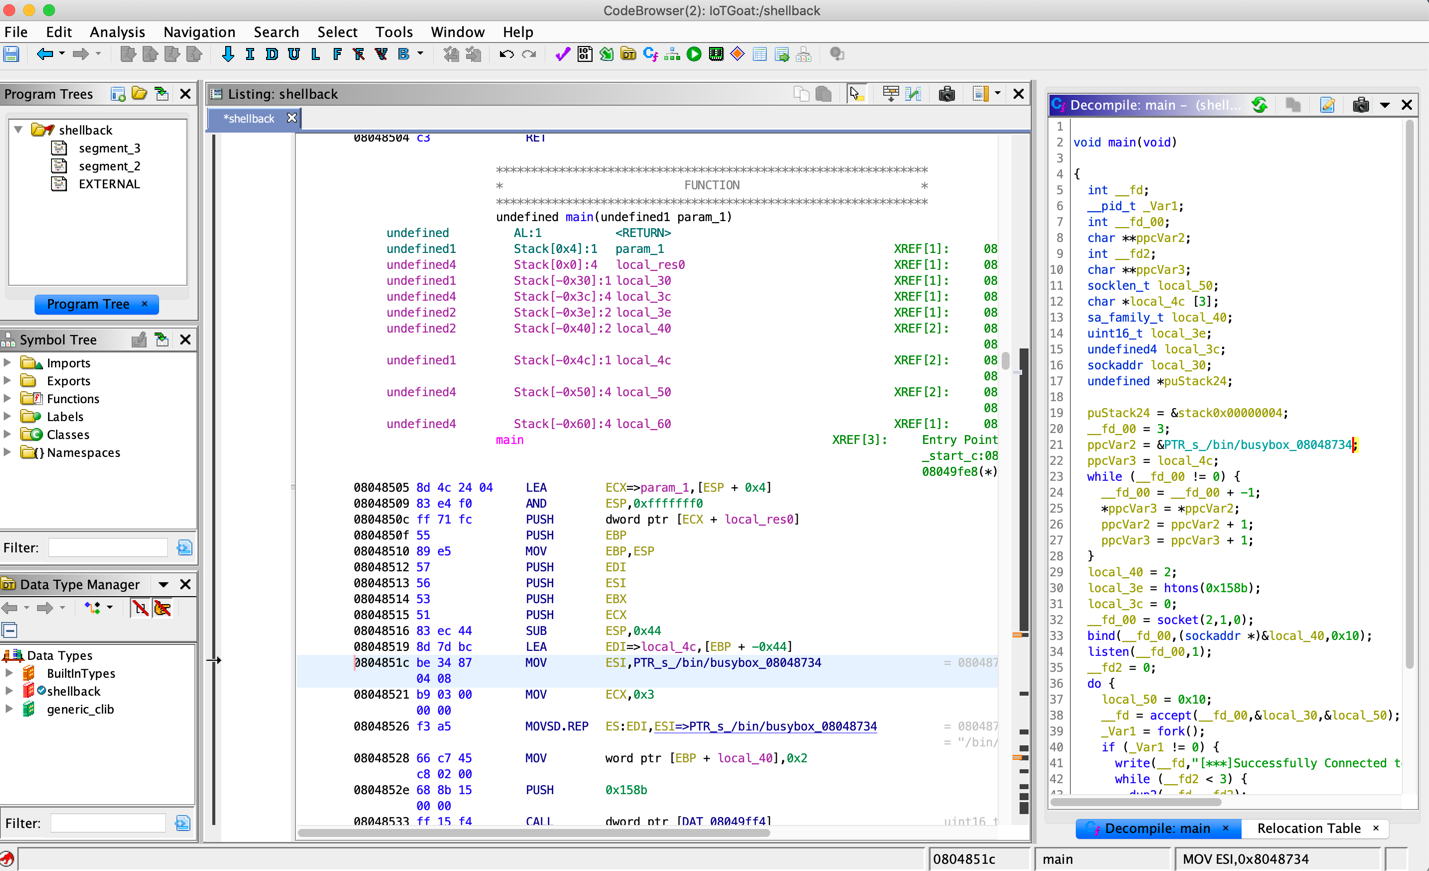Image resolution: width=1429 pixels, height=871 pixels.
Task: Click the Symbol Tree filter field
Action: 108,548
